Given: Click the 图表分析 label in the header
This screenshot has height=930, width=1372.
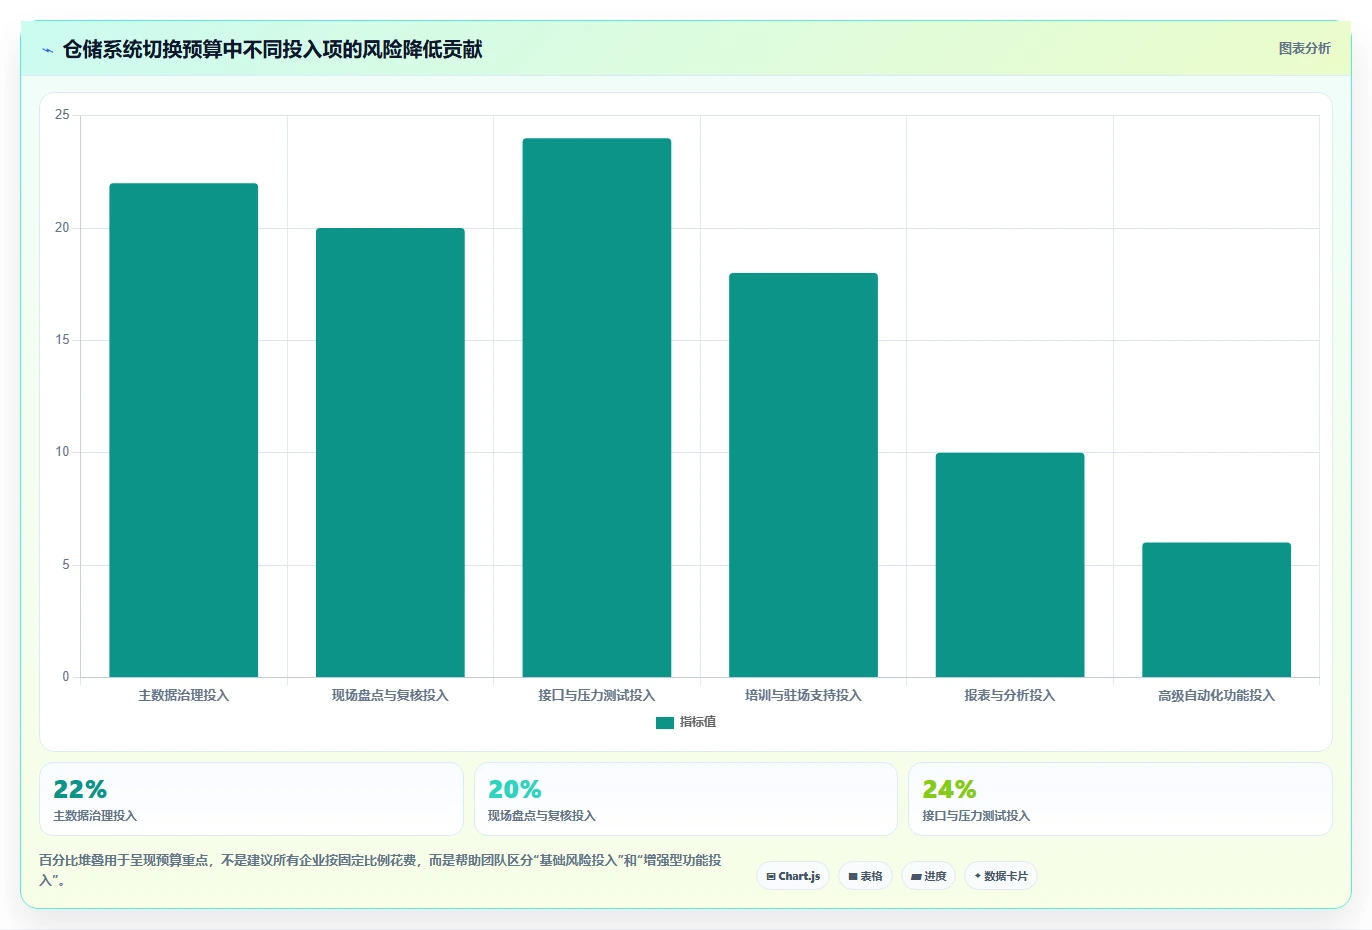Looking at the screenshot, I should click(1304, 48).
